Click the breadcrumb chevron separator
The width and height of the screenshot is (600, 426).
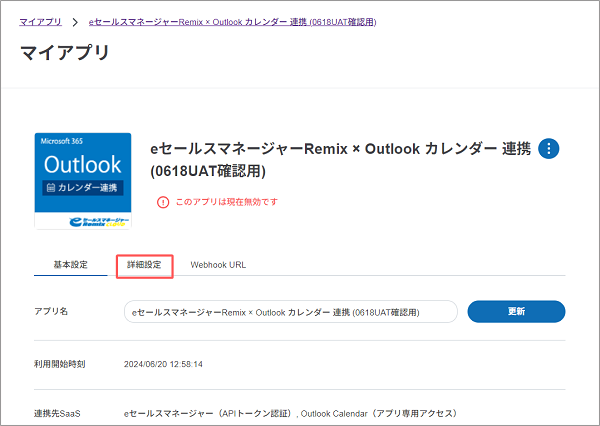75,21
